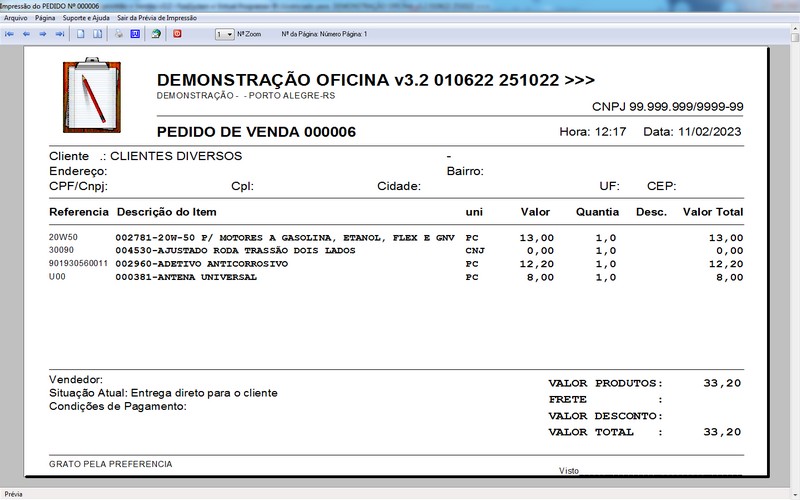Go to the first page arrow
Image resolution: width=800 pixels, height=500 pixels.
[9, 34]
